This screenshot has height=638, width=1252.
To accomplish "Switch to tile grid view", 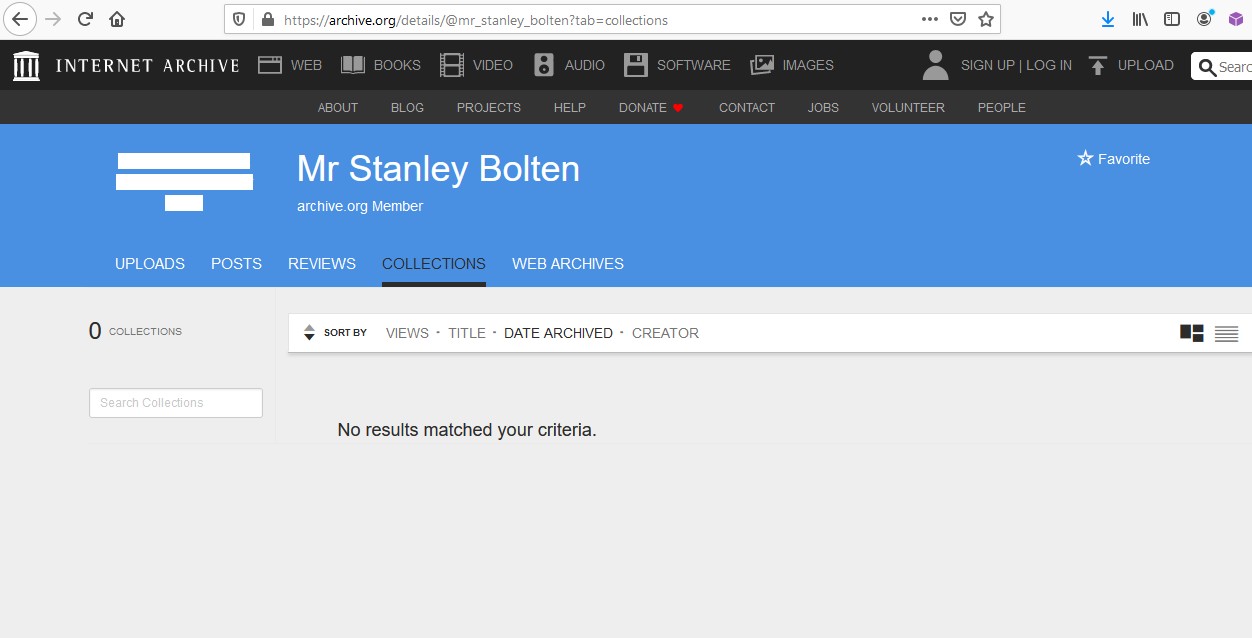I will (1192, 333).
